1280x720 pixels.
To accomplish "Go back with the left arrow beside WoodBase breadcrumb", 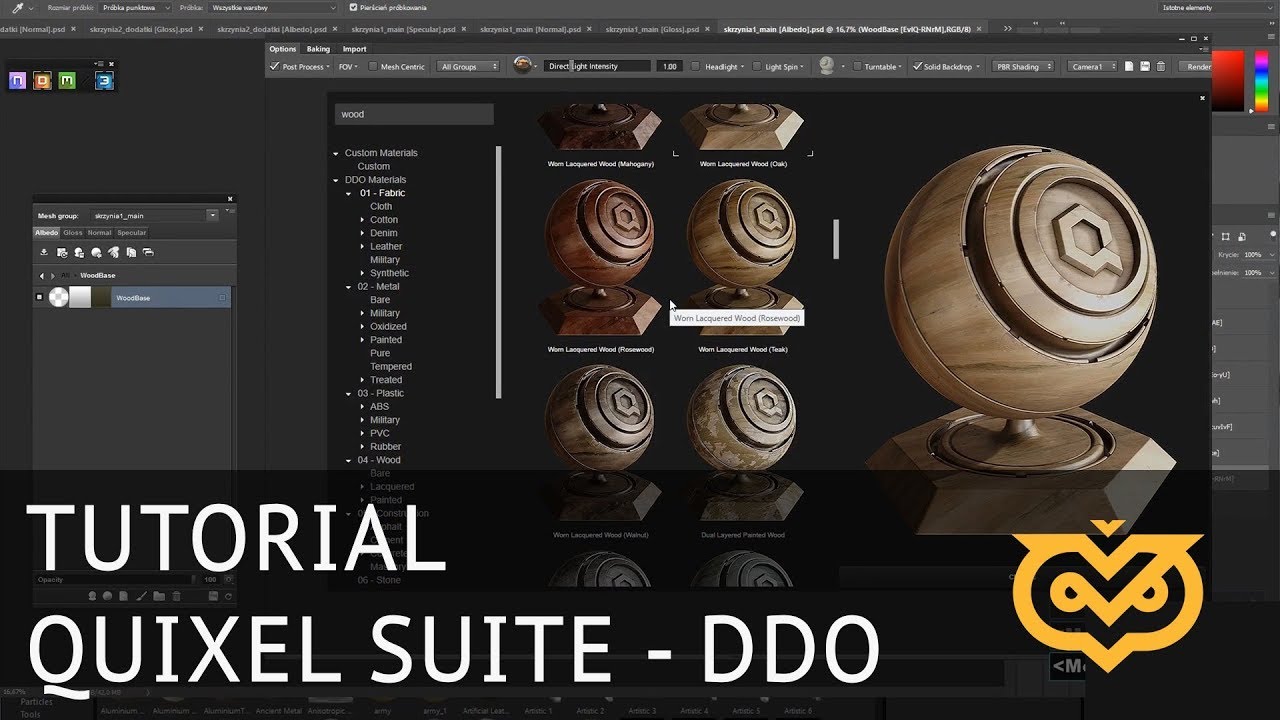I will pos(42,276).
